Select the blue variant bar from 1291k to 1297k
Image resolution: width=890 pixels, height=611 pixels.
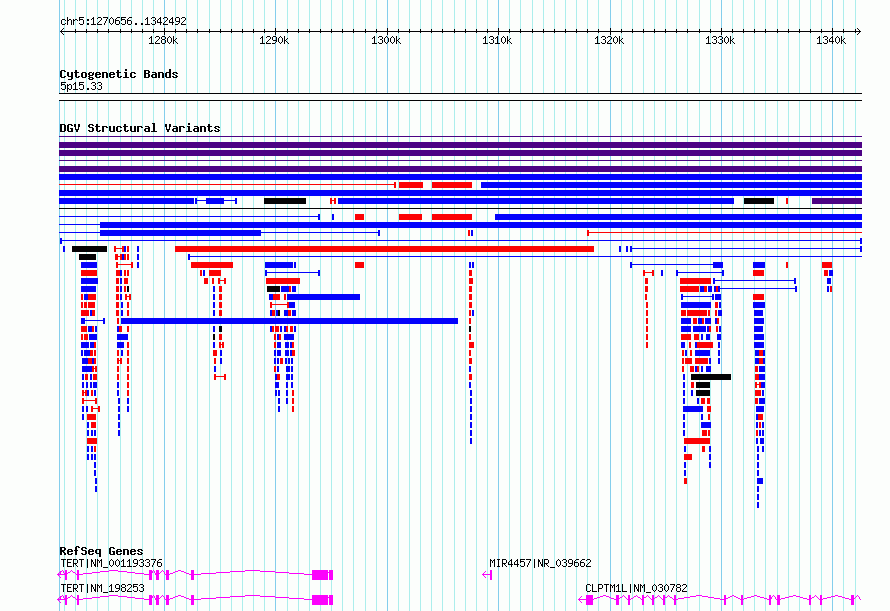point(323,297)
